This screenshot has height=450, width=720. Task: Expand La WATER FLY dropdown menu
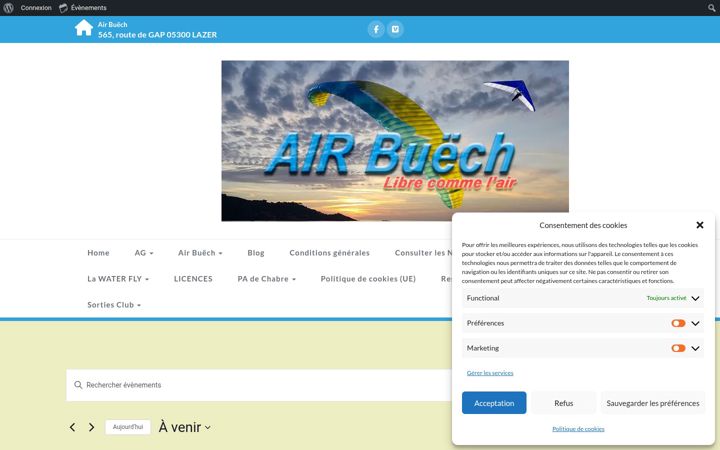[118, 279]
